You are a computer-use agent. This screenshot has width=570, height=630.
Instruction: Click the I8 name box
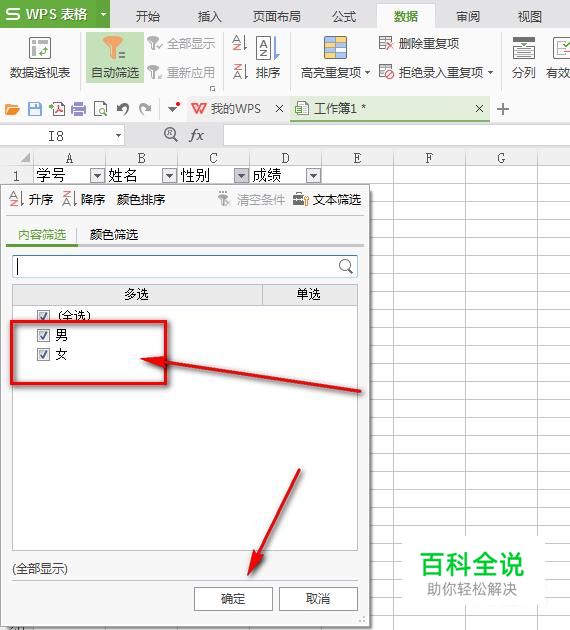[x=56, y=136]
